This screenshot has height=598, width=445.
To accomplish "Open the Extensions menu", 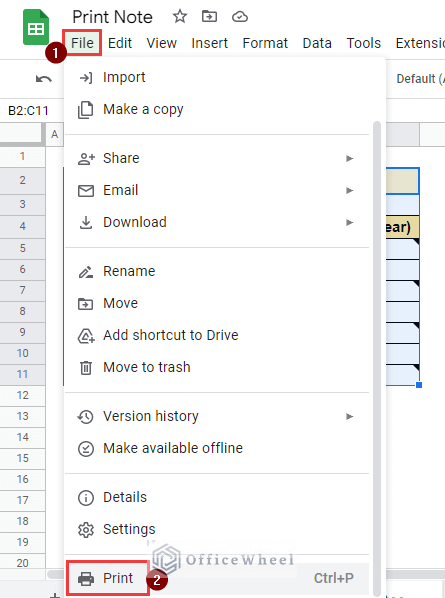I will (x=420, y=43).
